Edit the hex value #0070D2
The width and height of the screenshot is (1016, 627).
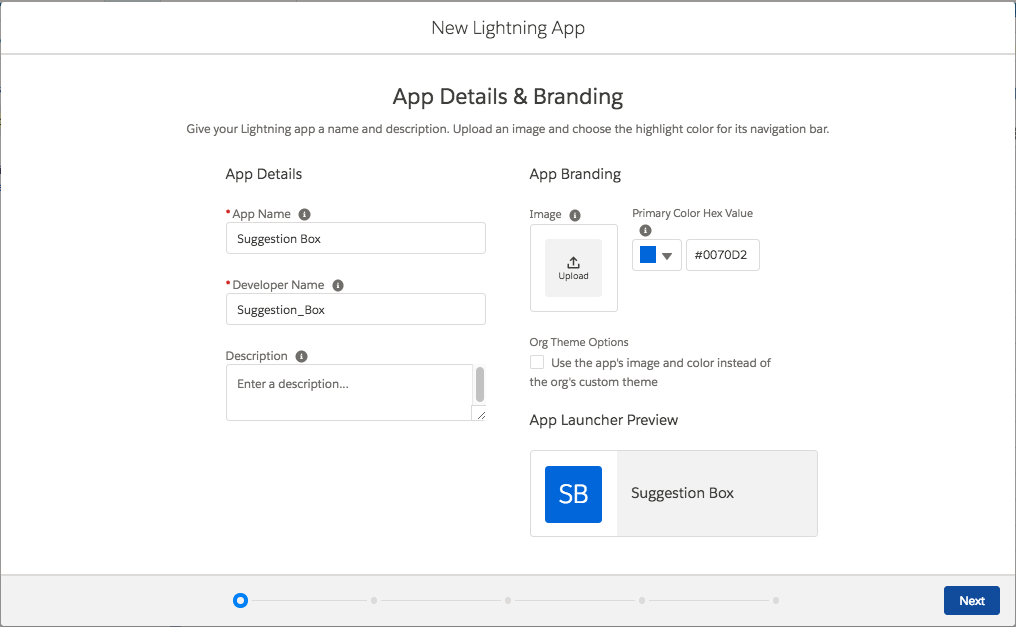point(722,255)
